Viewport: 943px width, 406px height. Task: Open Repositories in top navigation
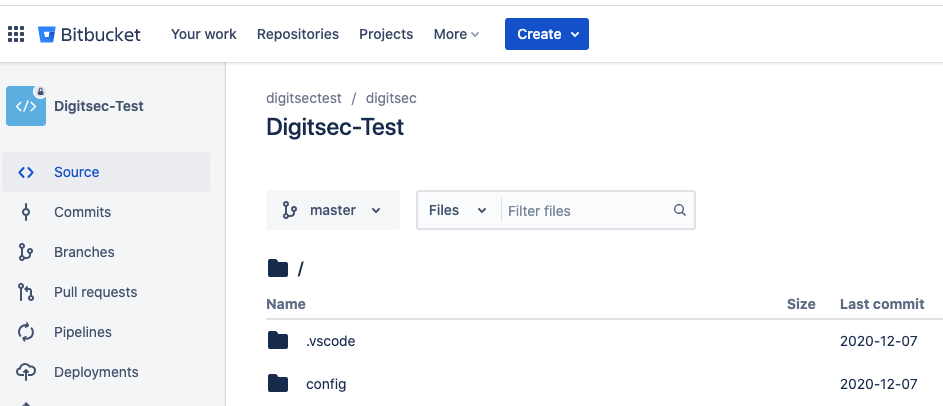point(298,34)
